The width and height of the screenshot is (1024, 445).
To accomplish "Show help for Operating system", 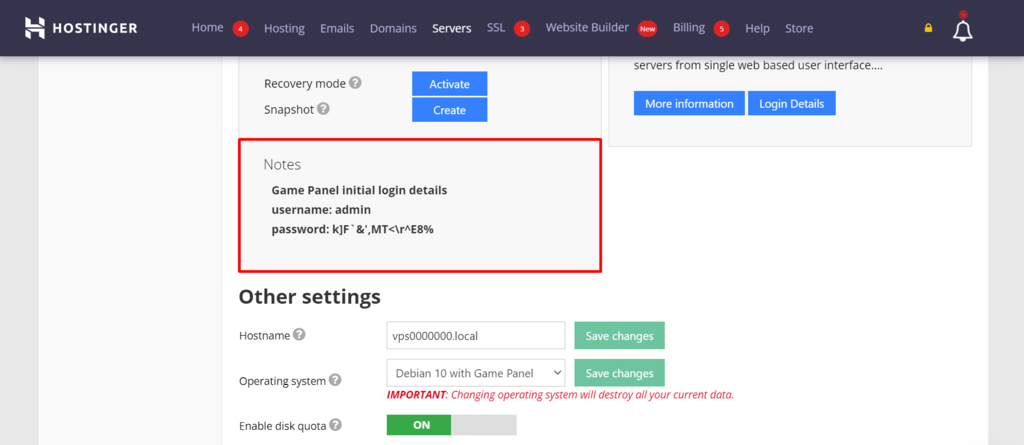I will coord(335,380).
